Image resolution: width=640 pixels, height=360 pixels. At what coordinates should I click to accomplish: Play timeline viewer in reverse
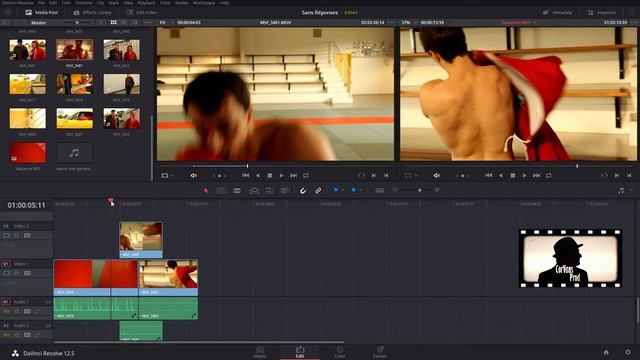[501, 176]
